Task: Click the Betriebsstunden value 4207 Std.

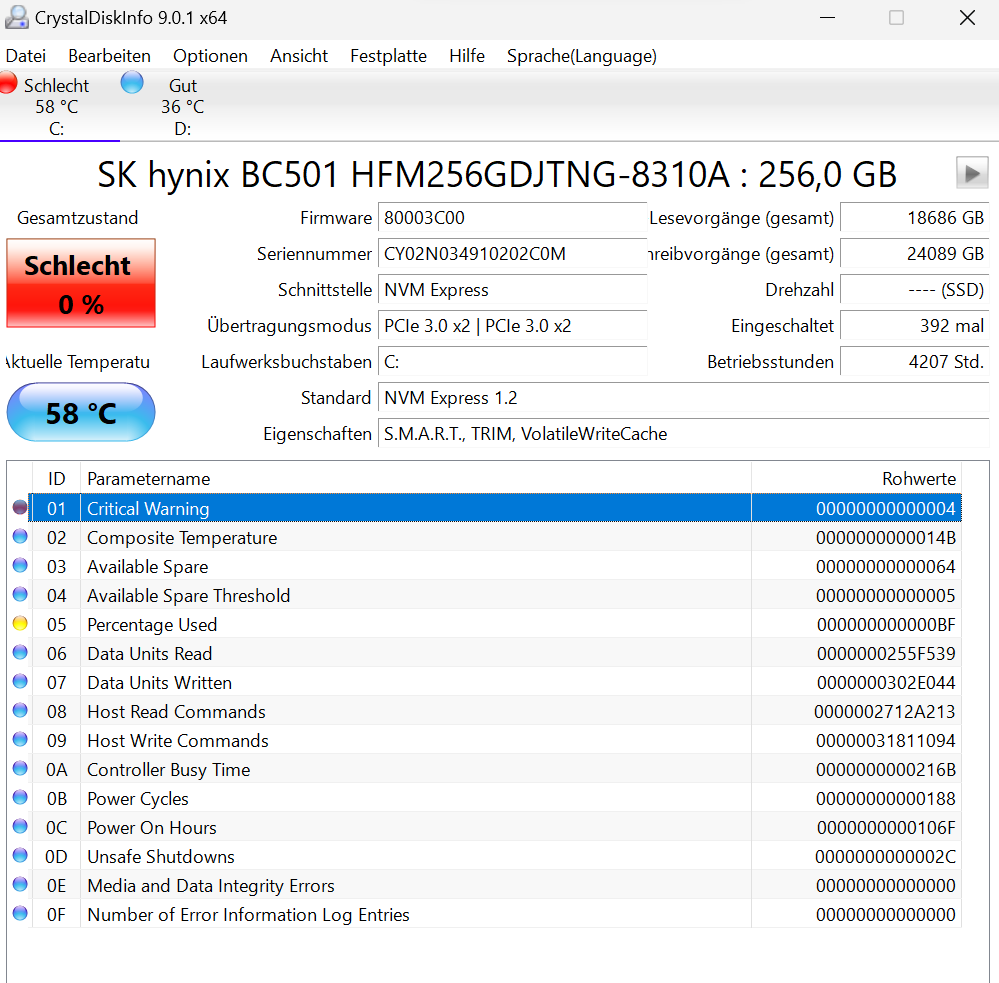Action: coord(914,362)
